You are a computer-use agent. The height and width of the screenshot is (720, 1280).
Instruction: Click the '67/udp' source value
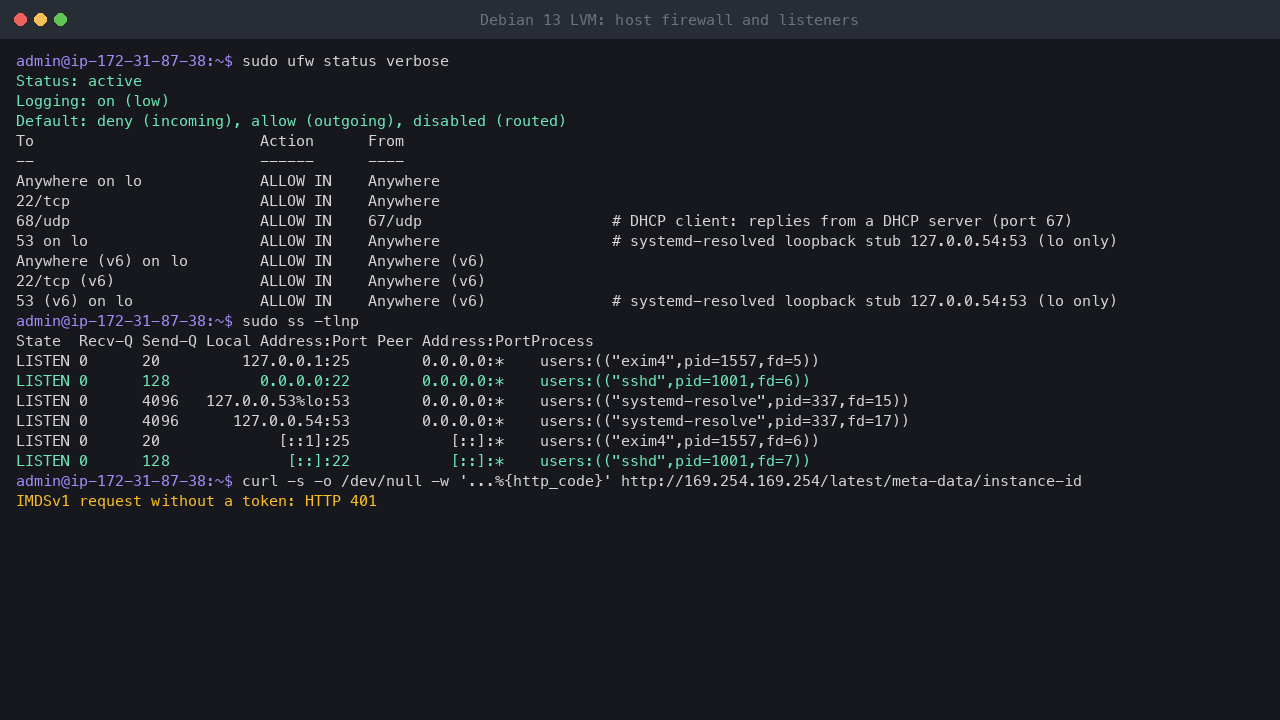click(395, 221)
